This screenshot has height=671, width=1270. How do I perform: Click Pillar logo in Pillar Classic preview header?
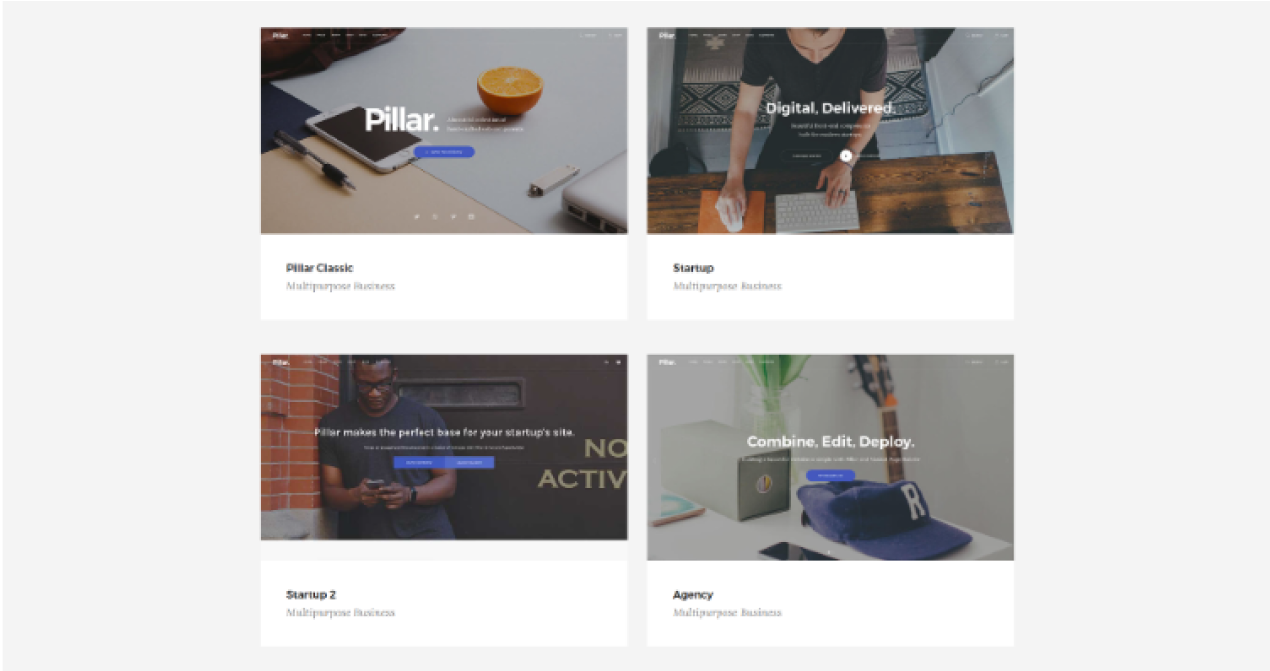pos(280,36)
